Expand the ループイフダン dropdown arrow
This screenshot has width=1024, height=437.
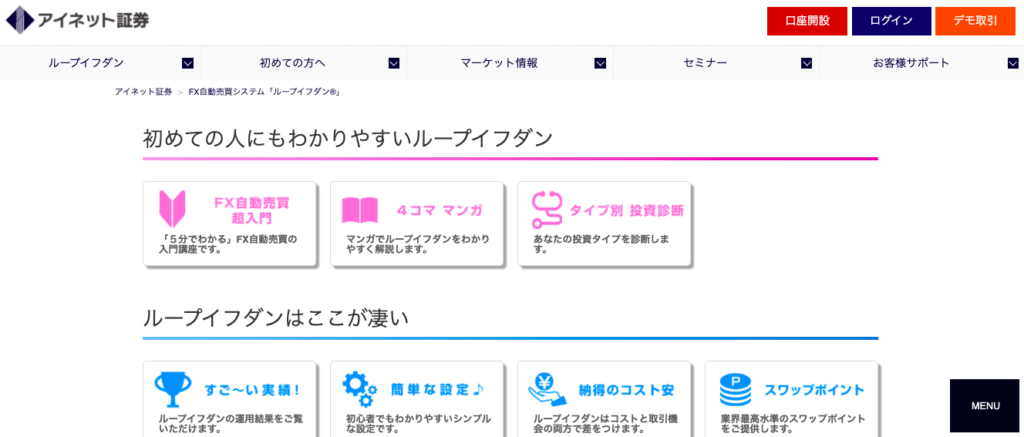pyautogui.click(x=187, y=63)
